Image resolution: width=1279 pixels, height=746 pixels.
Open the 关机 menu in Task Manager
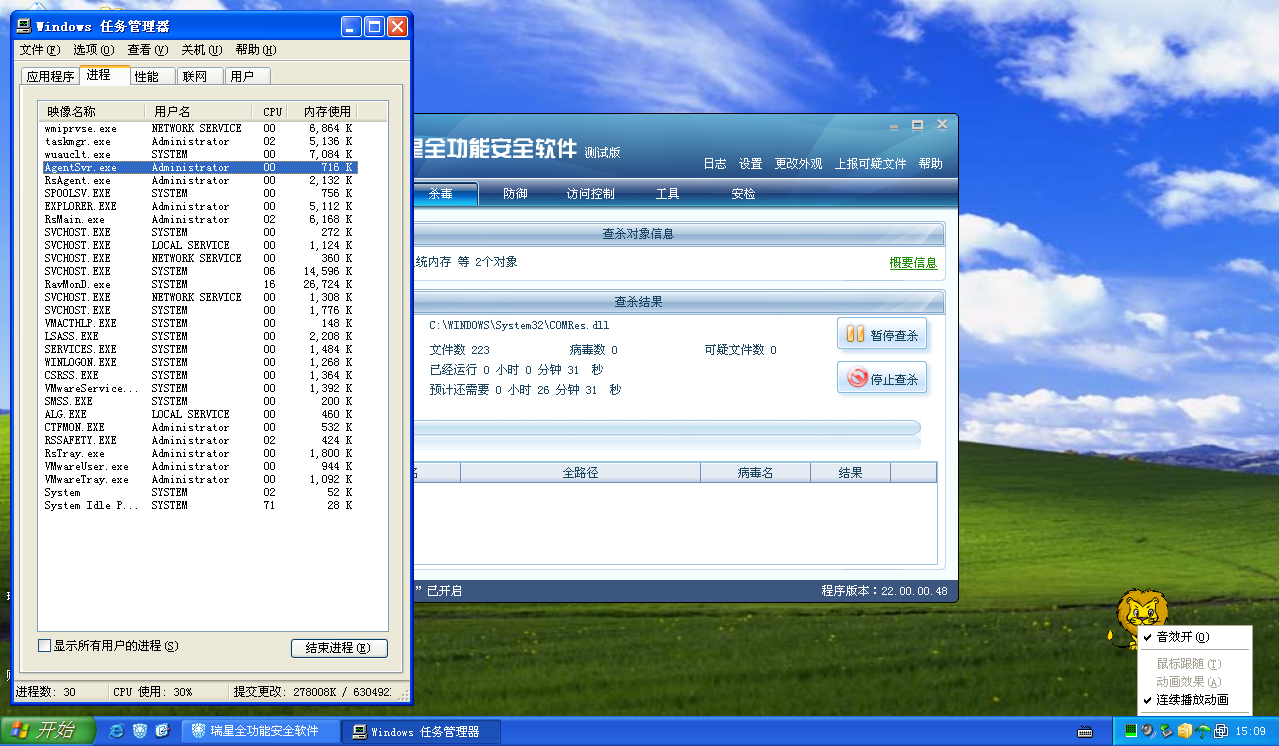click(202, 50)
